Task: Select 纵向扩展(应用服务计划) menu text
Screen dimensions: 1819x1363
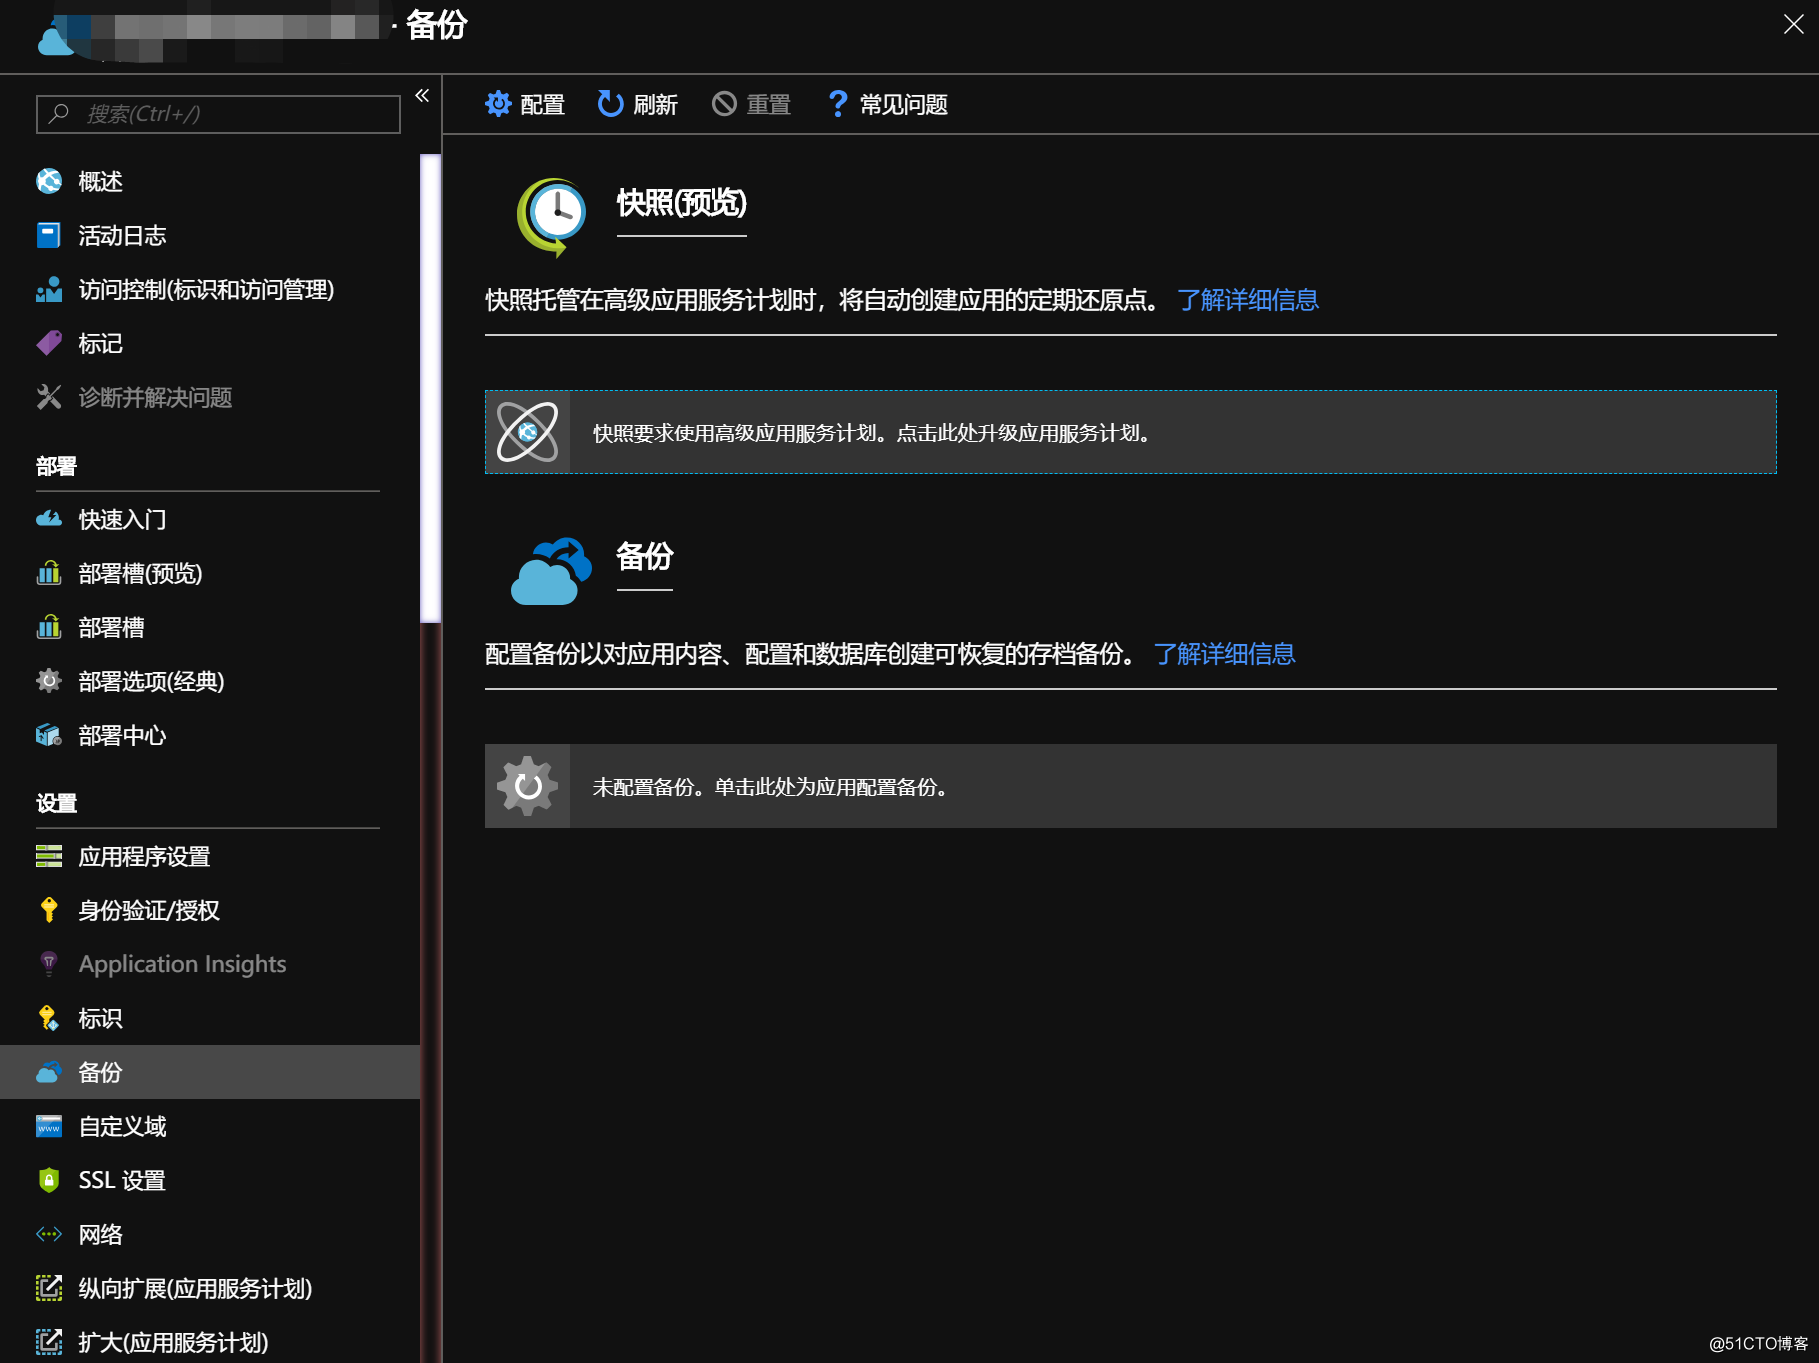Action: [x=195, y=1288]
